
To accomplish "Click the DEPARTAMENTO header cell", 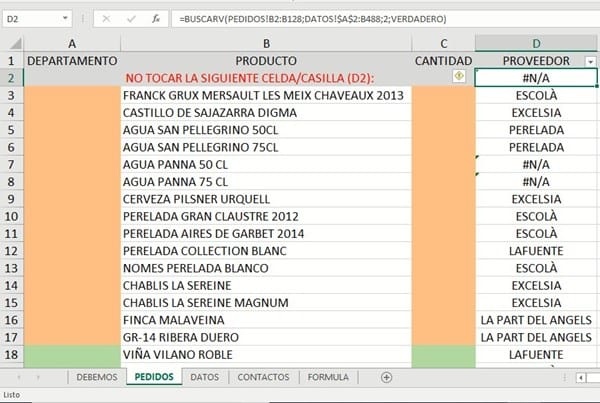I will [72, 61].
